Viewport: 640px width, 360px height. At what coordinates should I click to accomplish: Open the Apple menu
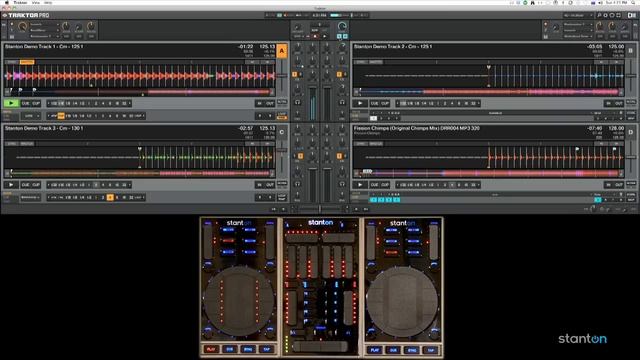tap(7, 2)
